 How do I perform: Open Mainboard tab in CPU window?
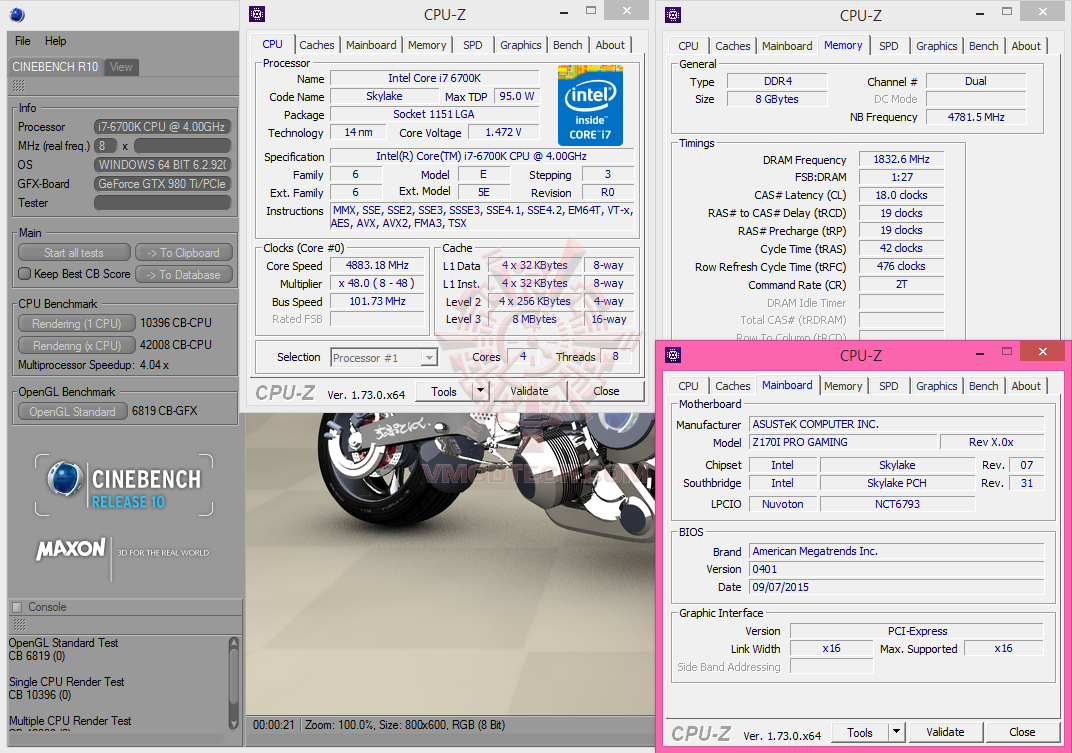coord(371,45)
